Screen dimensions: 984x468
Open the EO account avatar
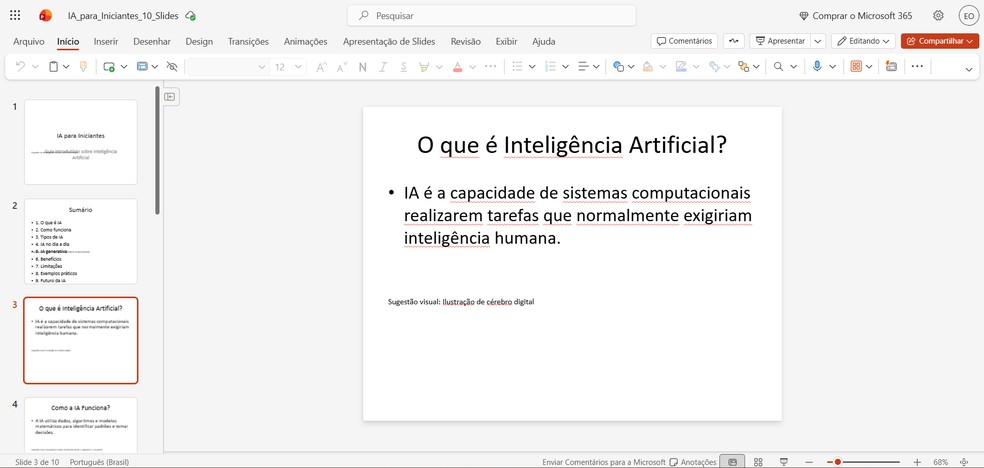(x=969, y=16)
